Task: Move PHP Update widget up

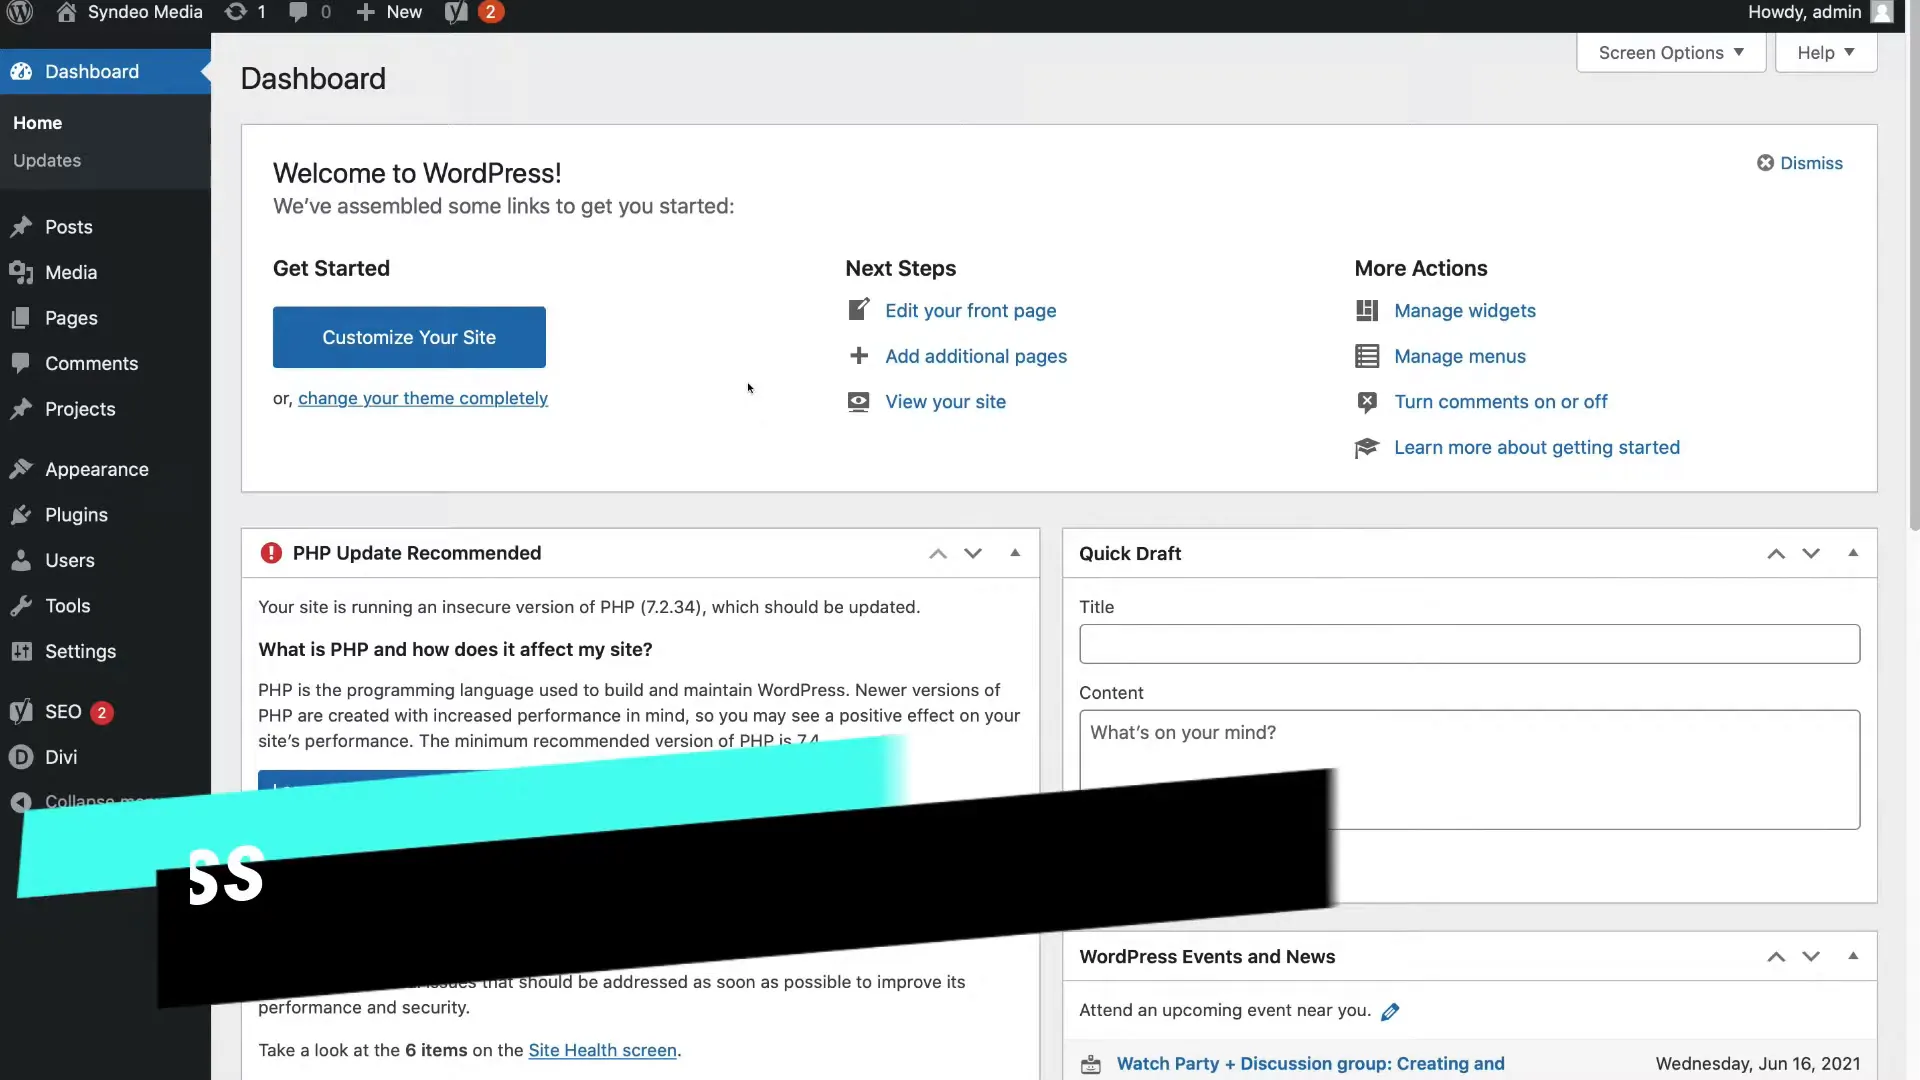Action: tap(938, 554)
